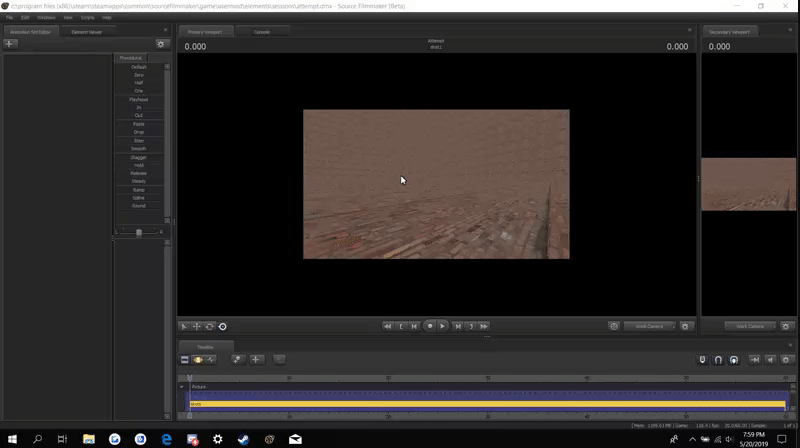Adjust the left-right preset slider handle
This screenshot has height=448, width=800.
(139, 232)
